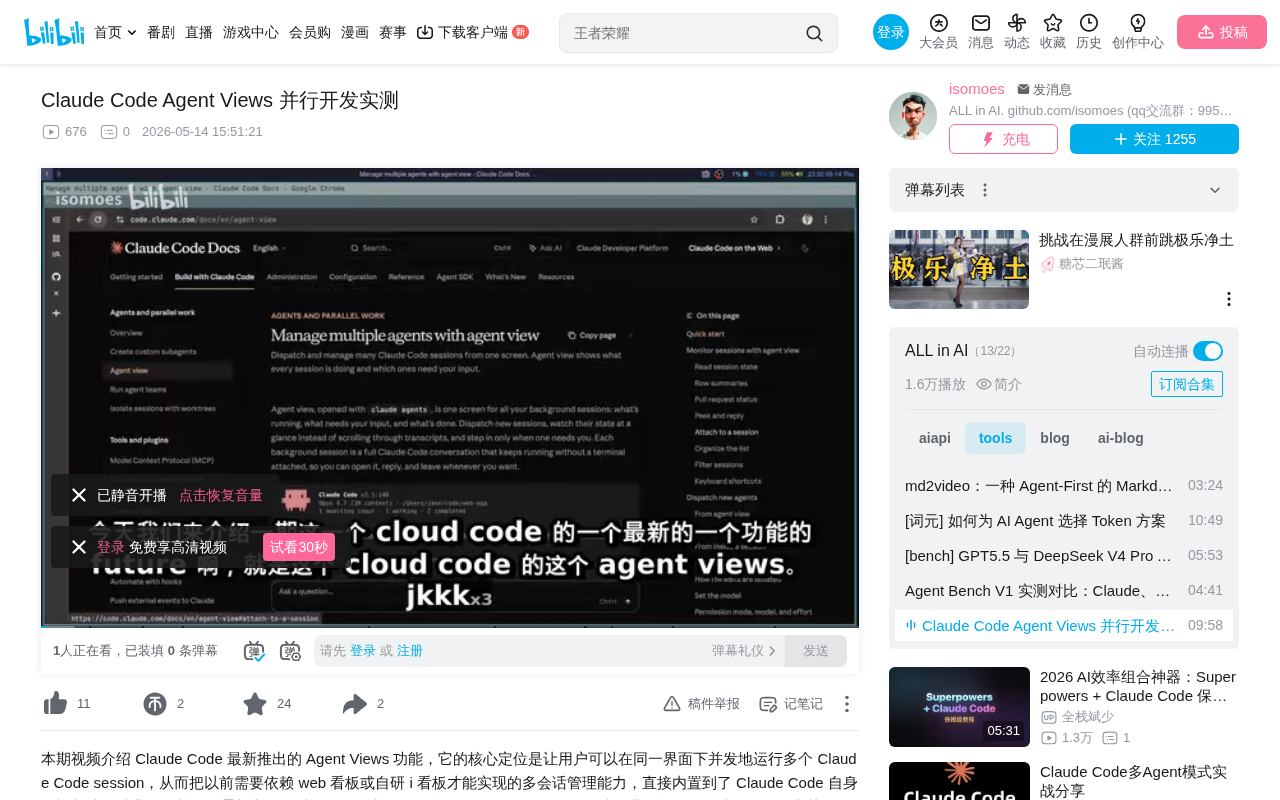This screenshot has height=800, width=1280.
Task: Click the main video player area
Action: 450,398
